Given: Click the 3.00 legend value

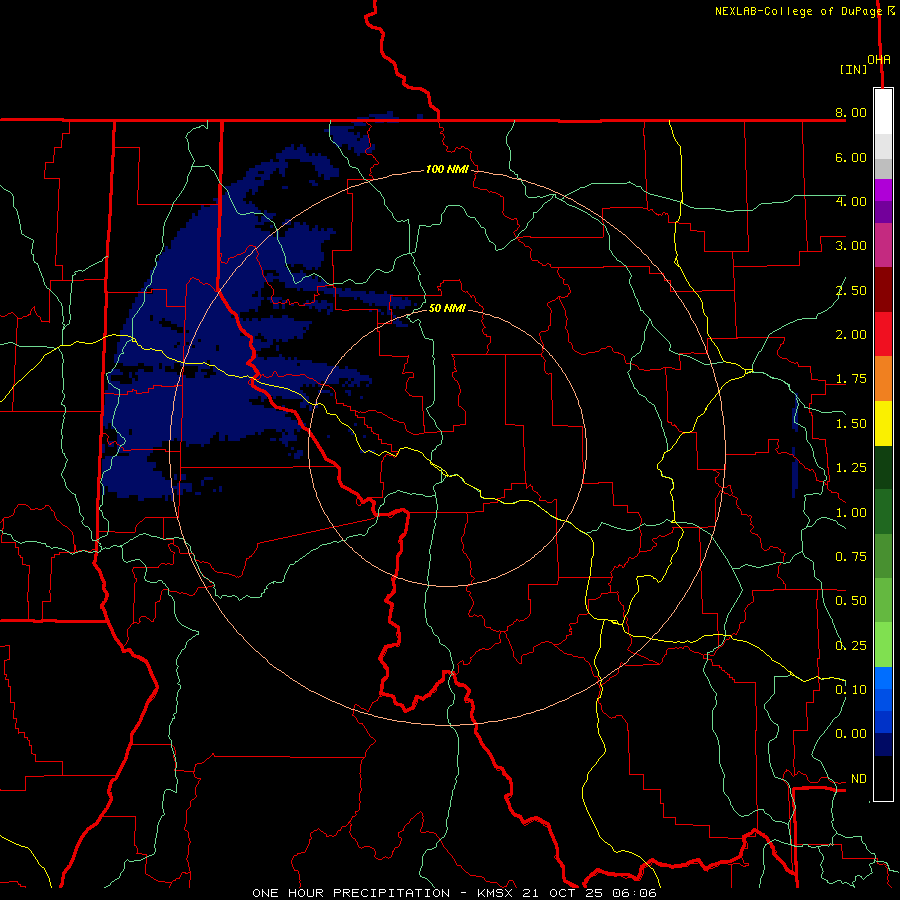Looking at the screenshot, I should point(851,246).
